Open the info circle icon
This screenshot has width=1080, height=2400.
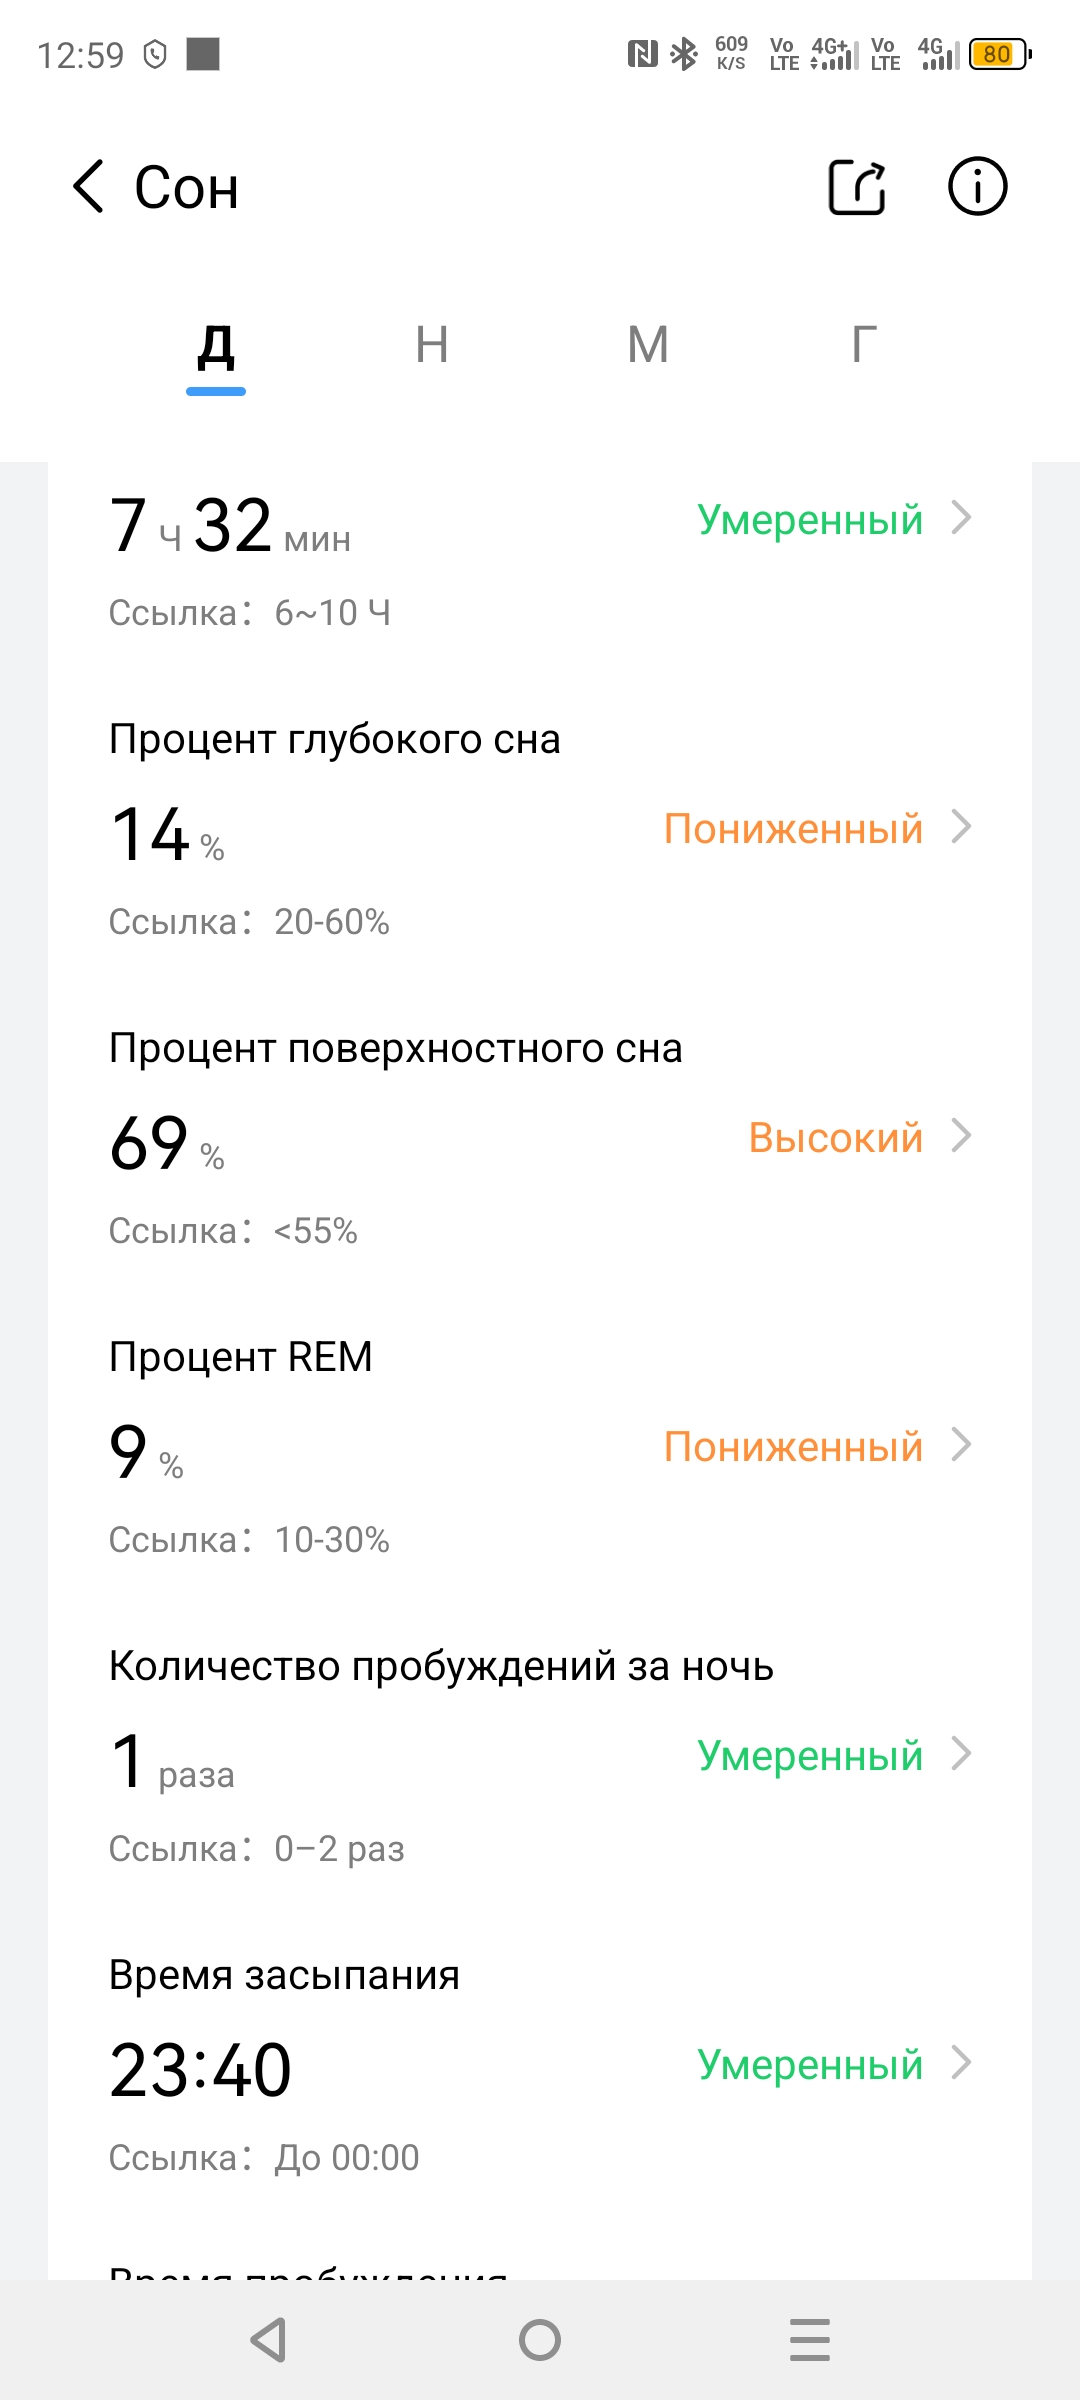click(x=977, y=187)
